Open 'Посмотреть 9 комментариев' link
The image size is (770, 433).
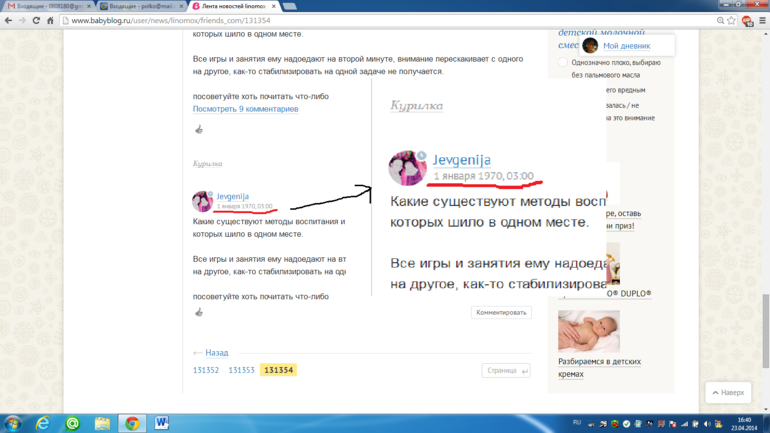246,109
